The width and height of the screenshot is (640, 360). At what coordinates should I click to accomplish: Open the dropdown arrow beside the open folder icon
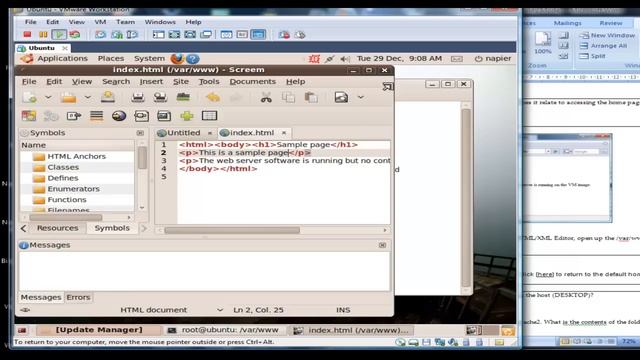click(x=87, y=97)
